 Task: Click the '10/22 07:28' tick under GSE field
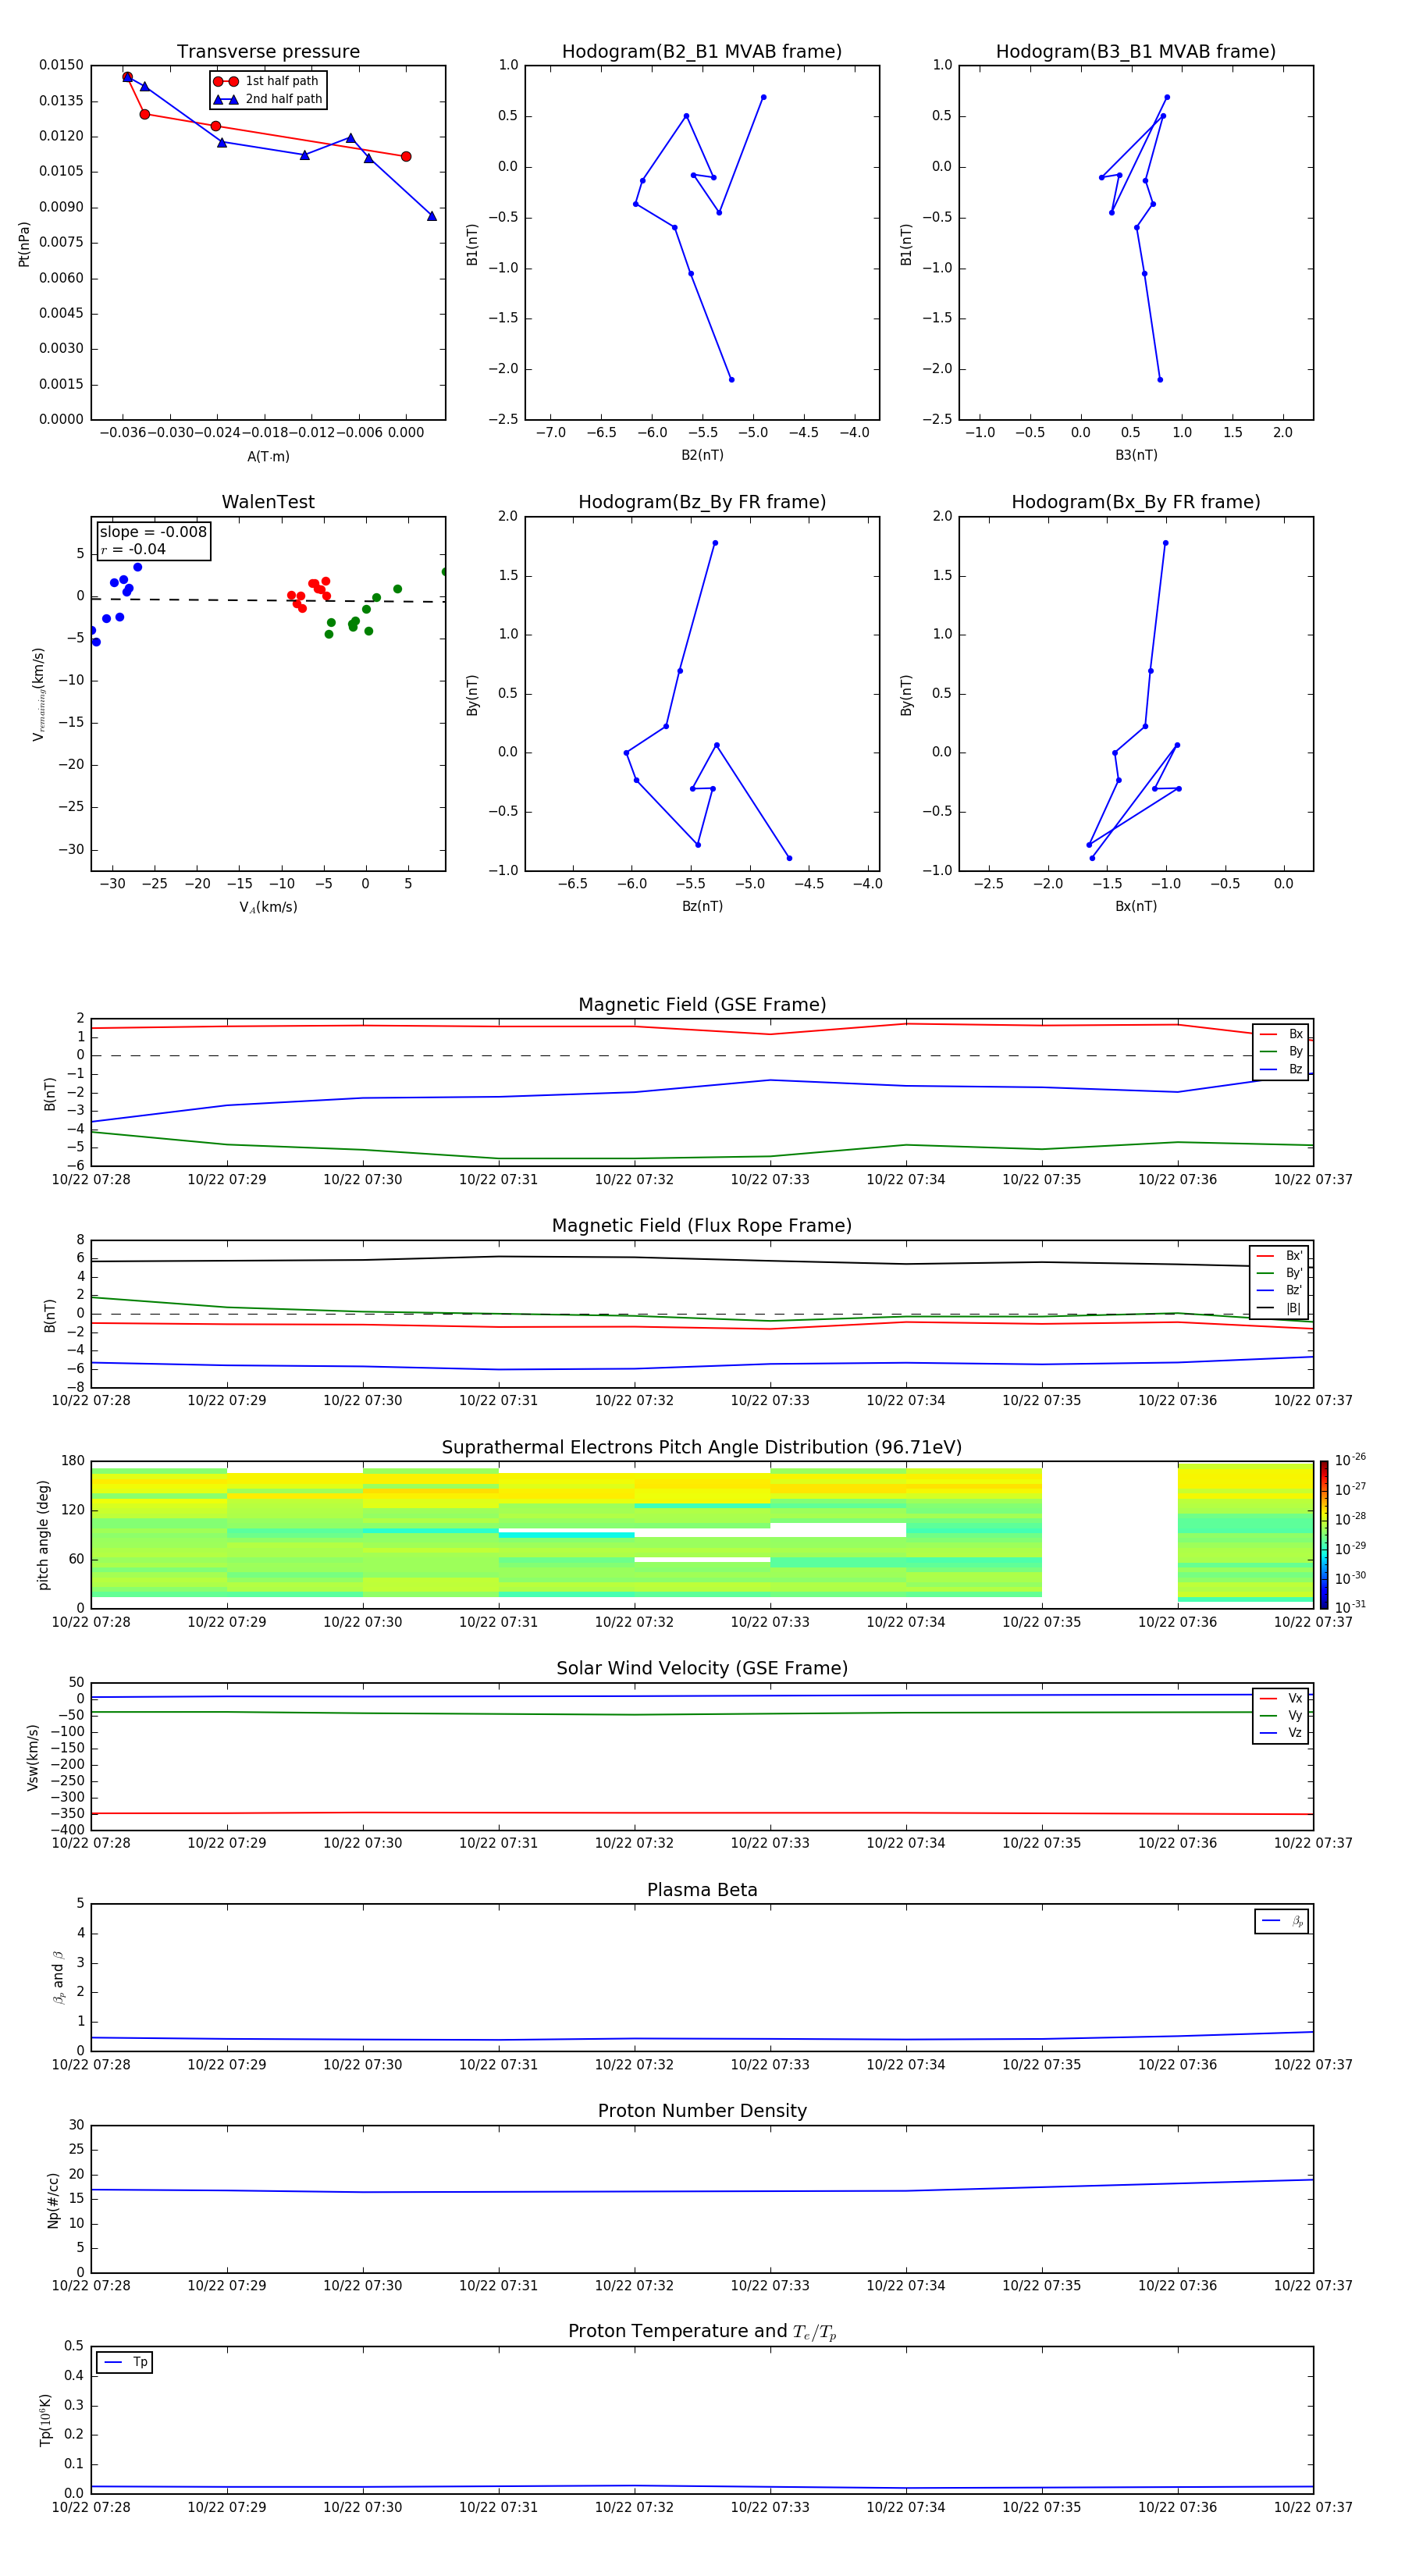click(x=91, y=1180)
